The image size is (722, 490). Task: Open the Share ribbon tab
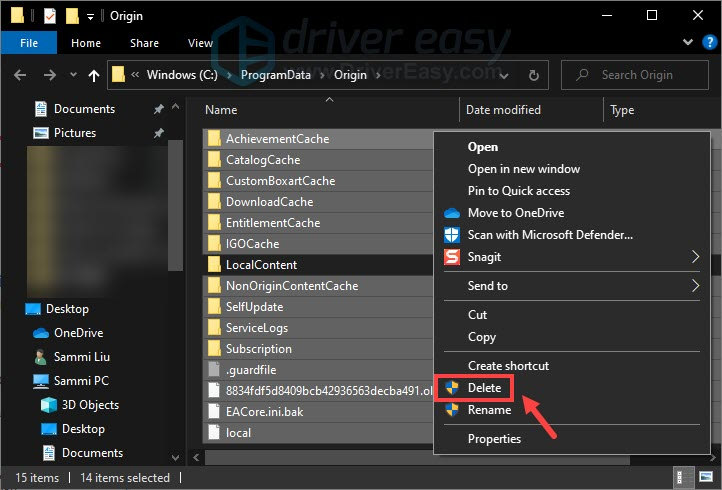pyautogui.click(x=144, y=43)
